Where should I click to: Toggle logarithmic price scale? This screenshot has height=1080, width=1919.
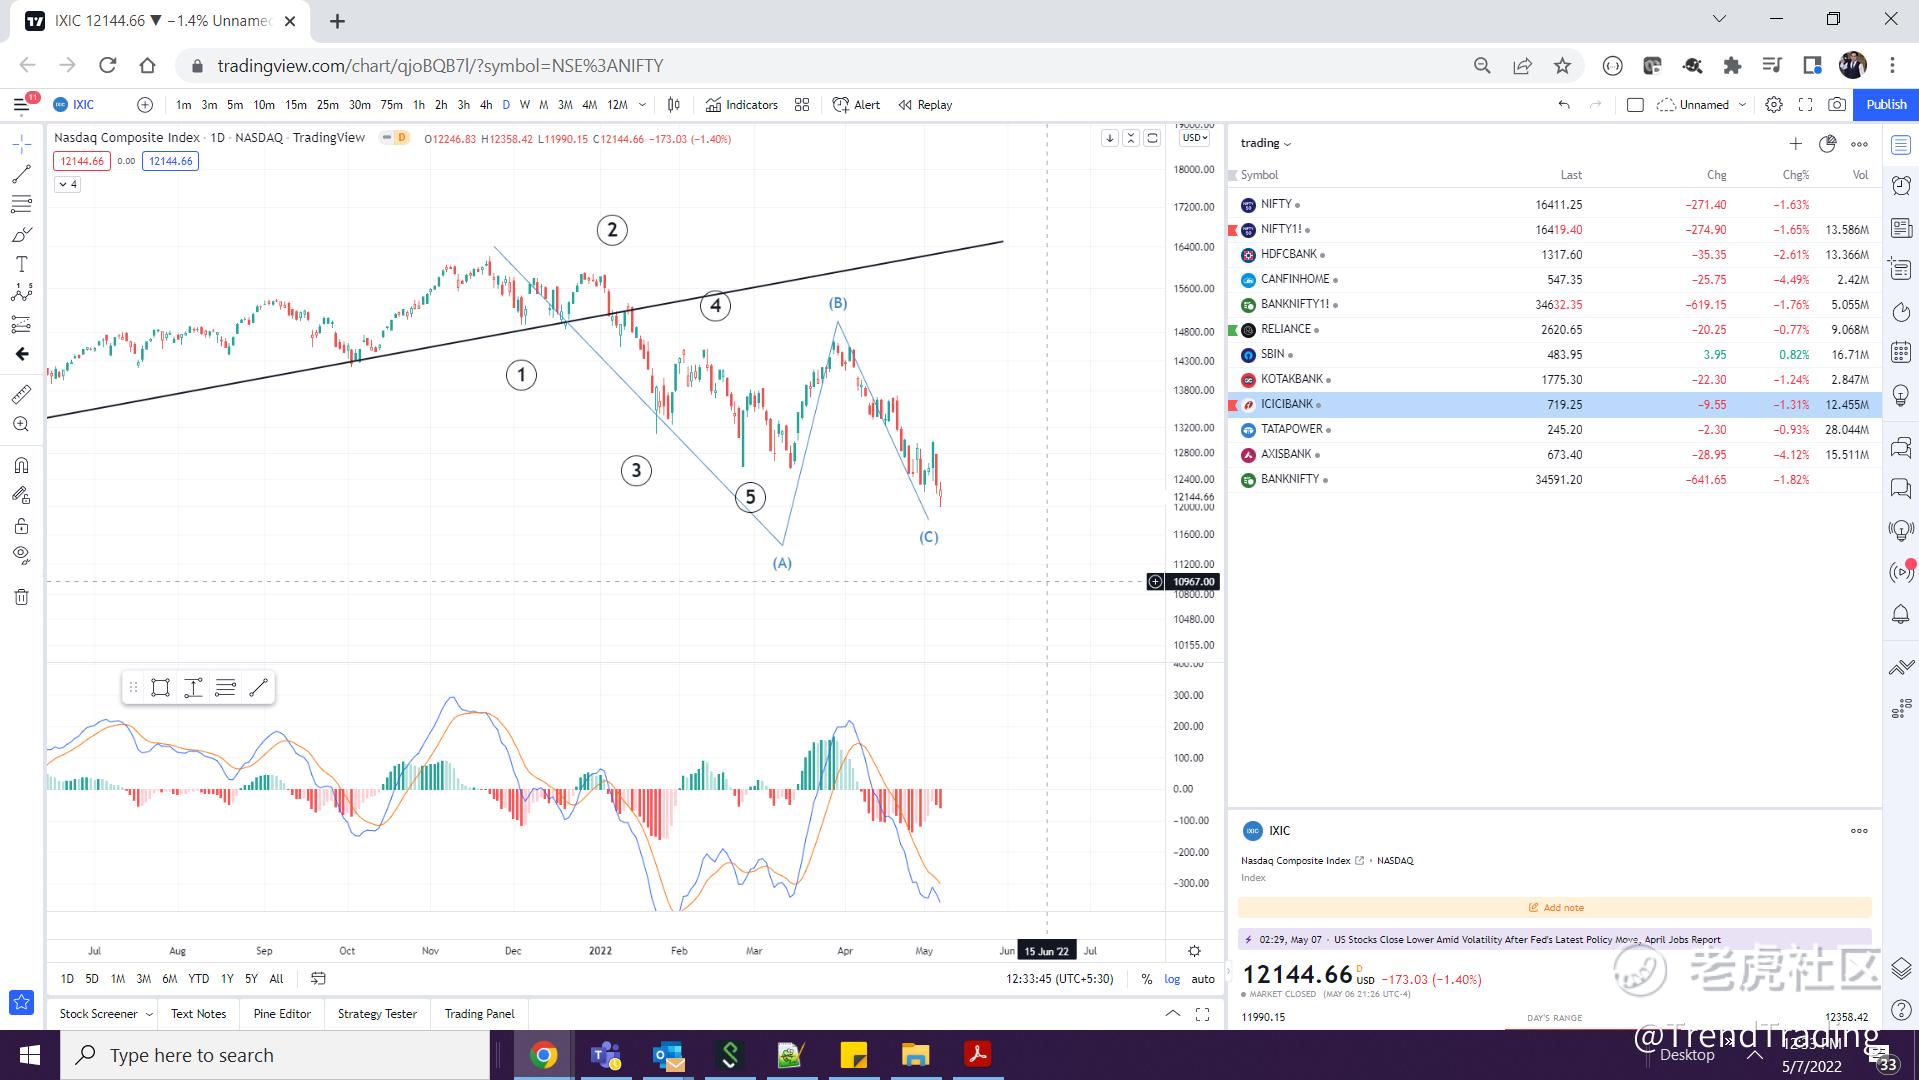[x=1172, y=979]
